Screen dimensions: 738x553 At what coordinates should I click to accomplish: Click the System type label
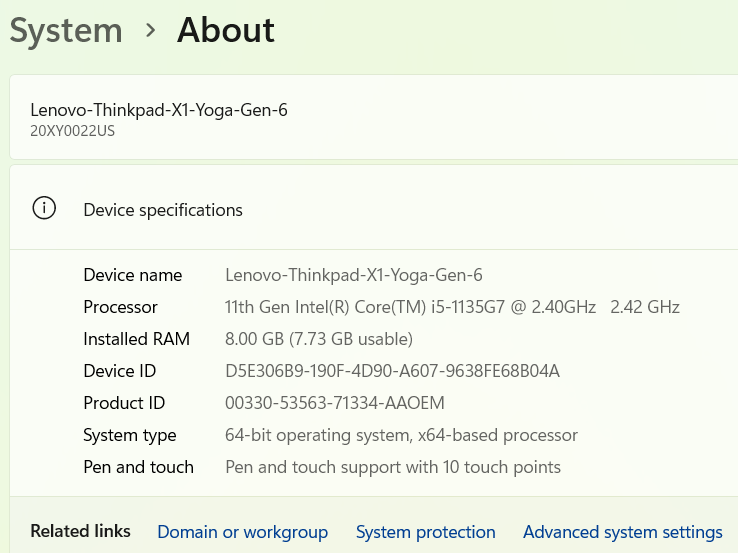130,436
